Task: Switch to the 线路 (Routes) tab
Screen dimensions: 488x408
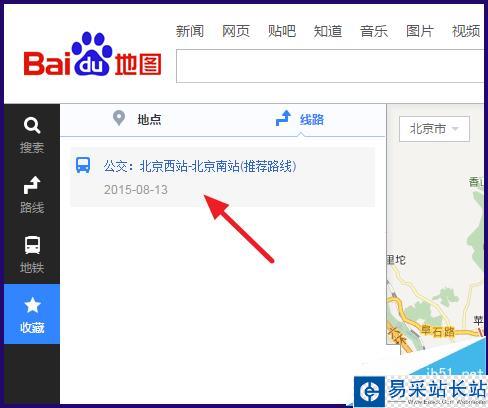Action: click(x=312, y=119)
